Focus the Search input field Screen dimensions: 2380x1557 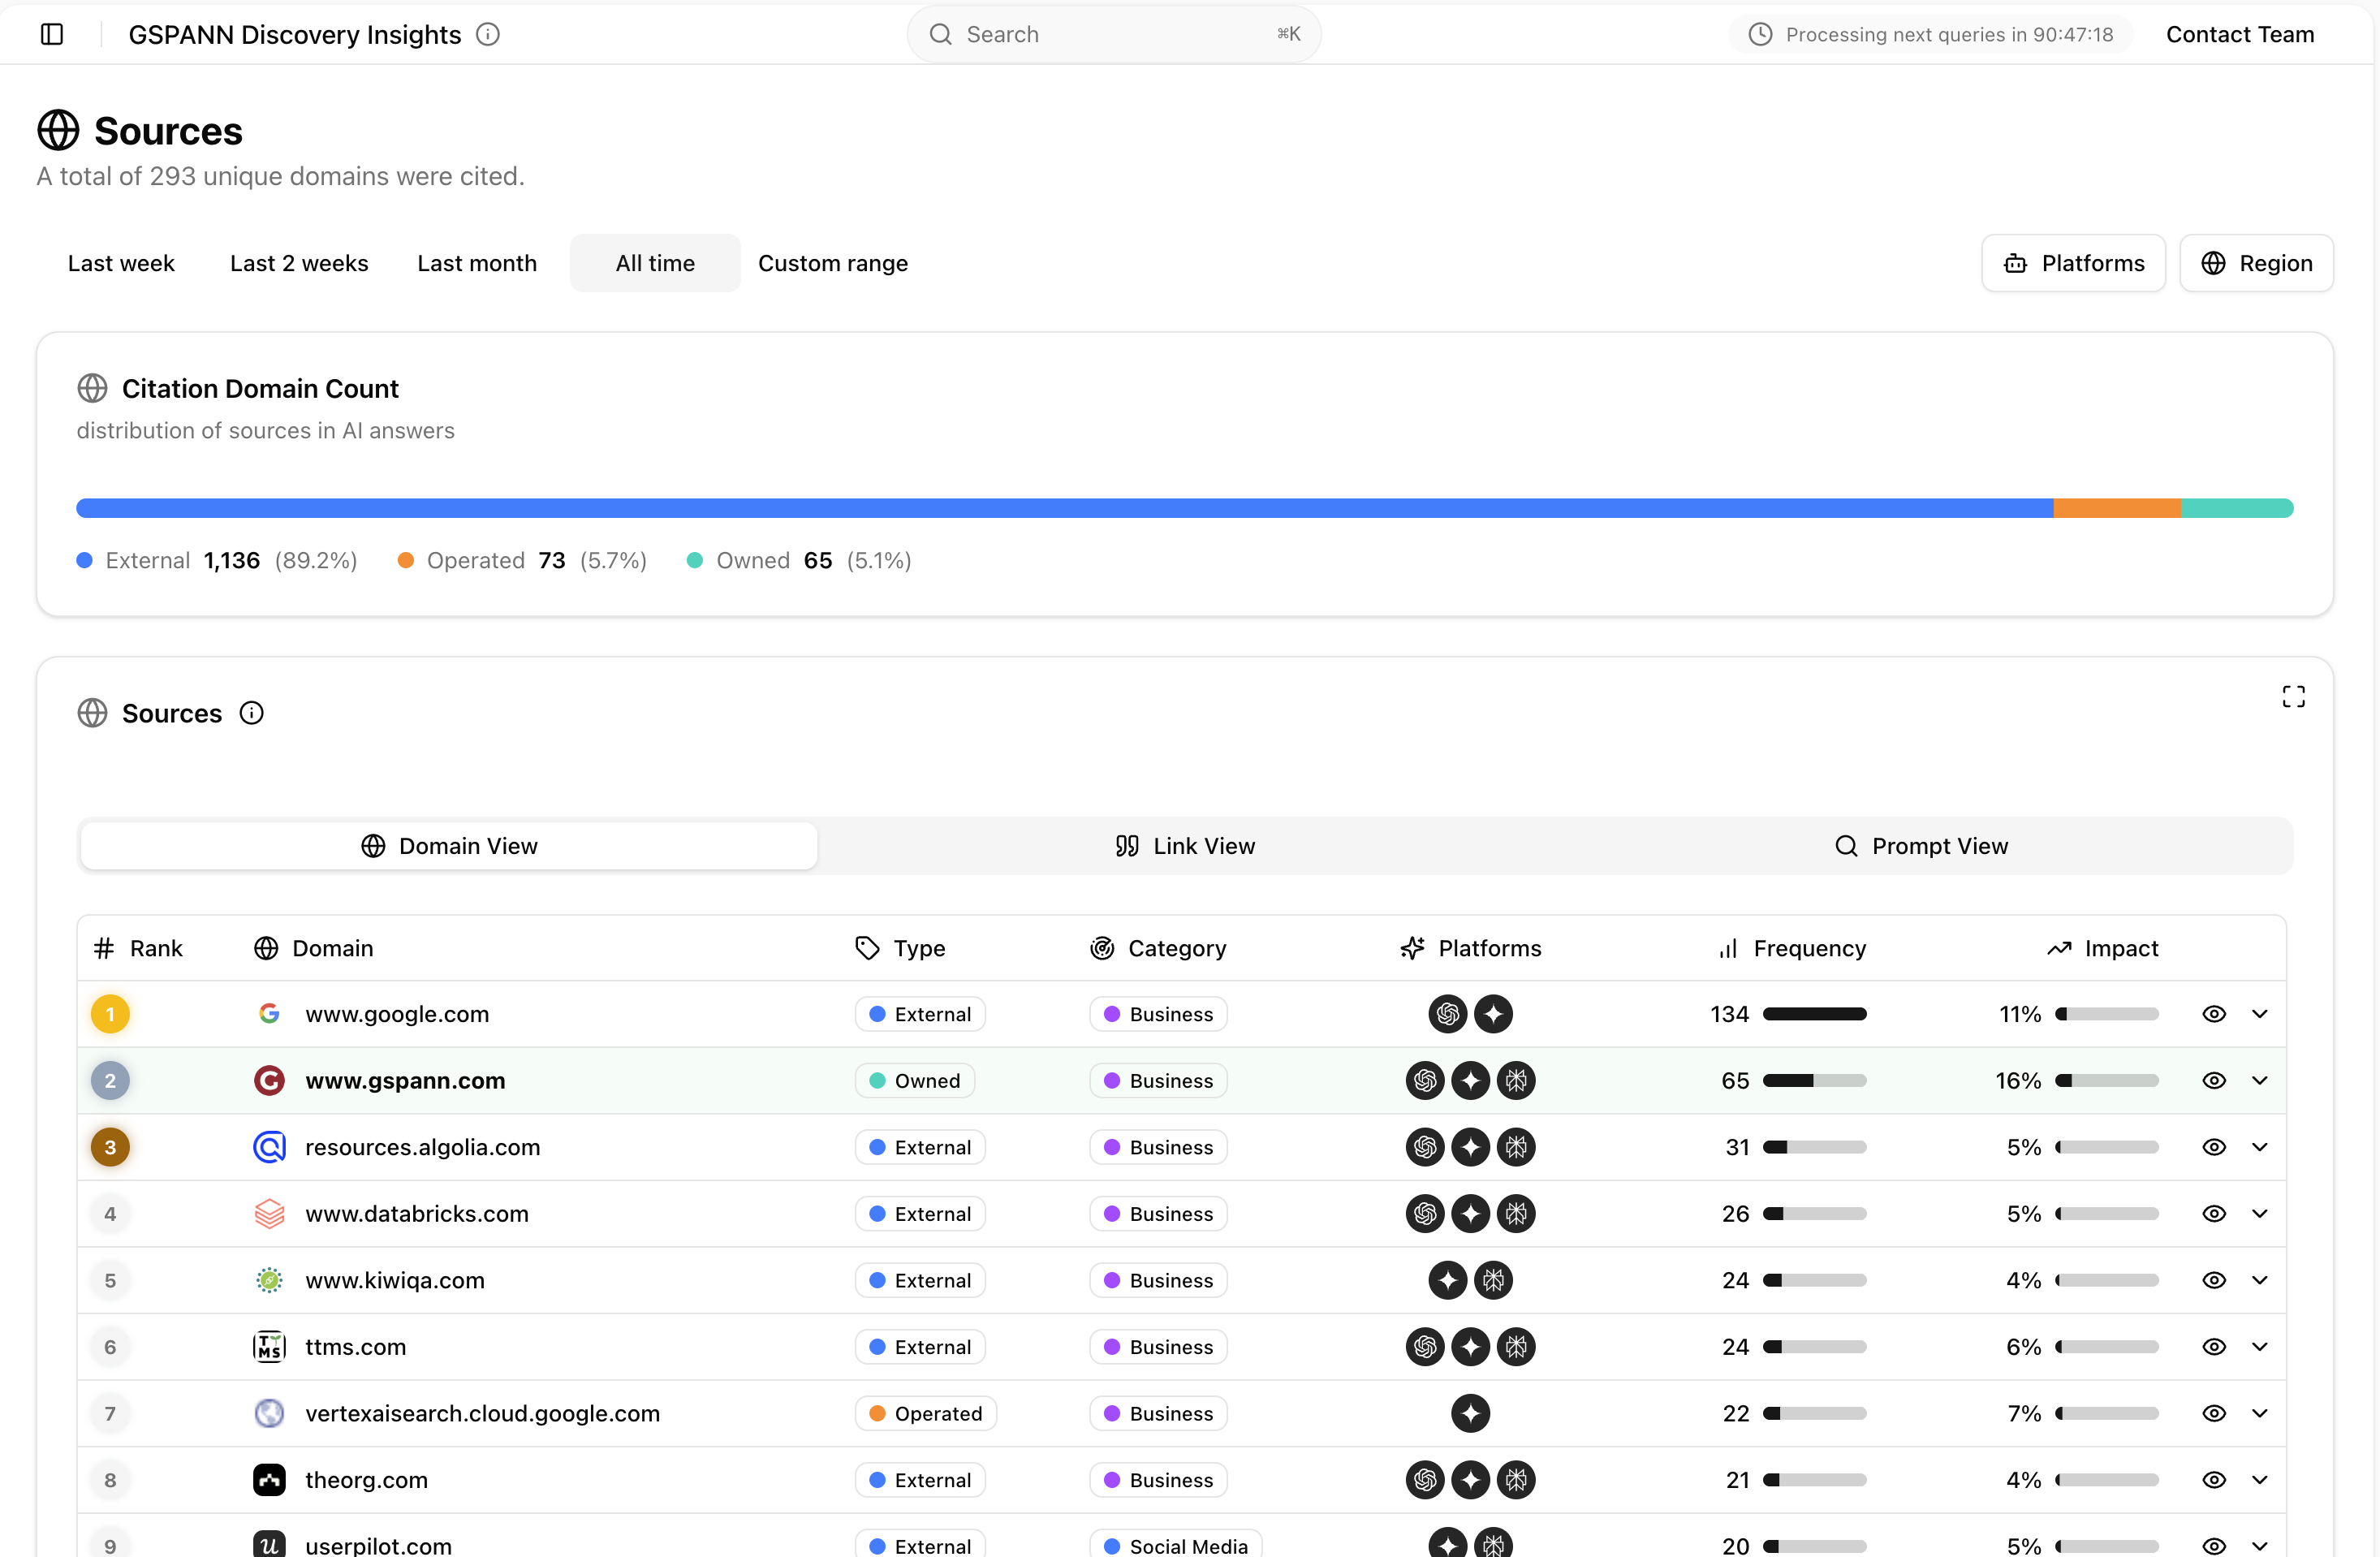(1113, 34)
